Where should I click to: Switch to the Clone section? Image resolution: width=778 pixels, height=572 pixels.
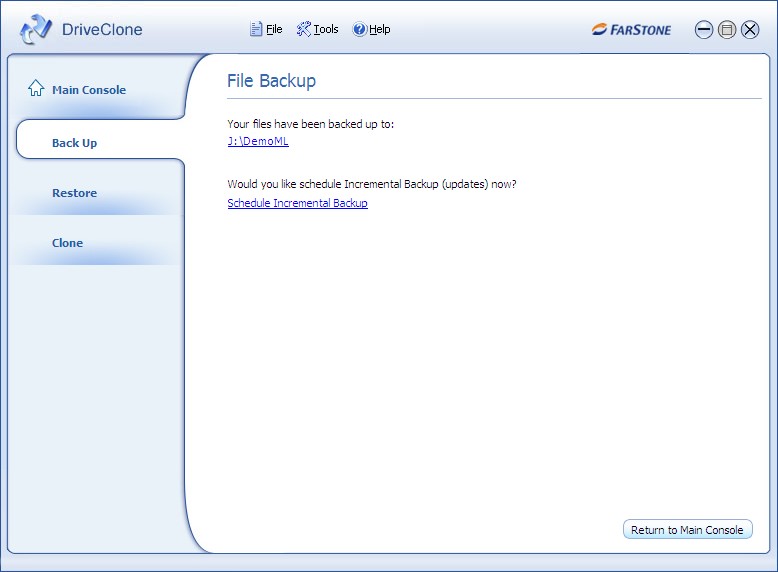point(68,243)
